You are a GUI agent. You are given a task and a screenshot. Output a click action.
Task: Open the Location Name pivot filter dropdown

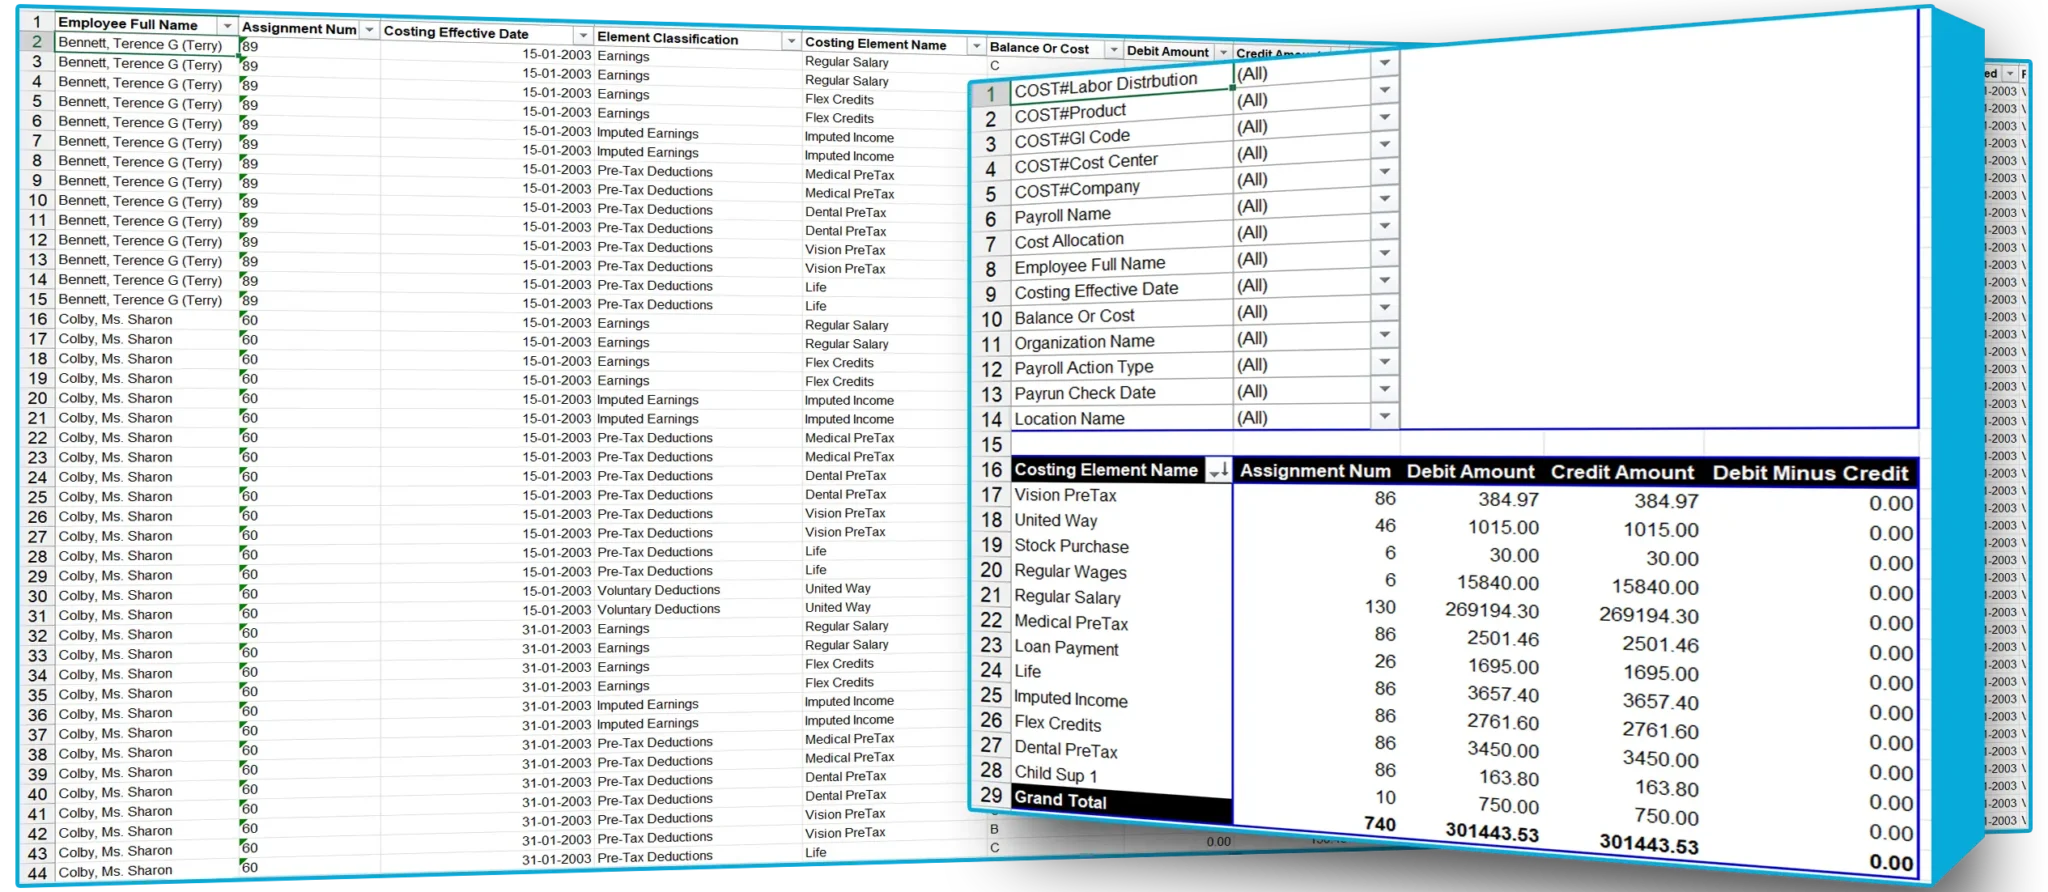[1384, 416]
